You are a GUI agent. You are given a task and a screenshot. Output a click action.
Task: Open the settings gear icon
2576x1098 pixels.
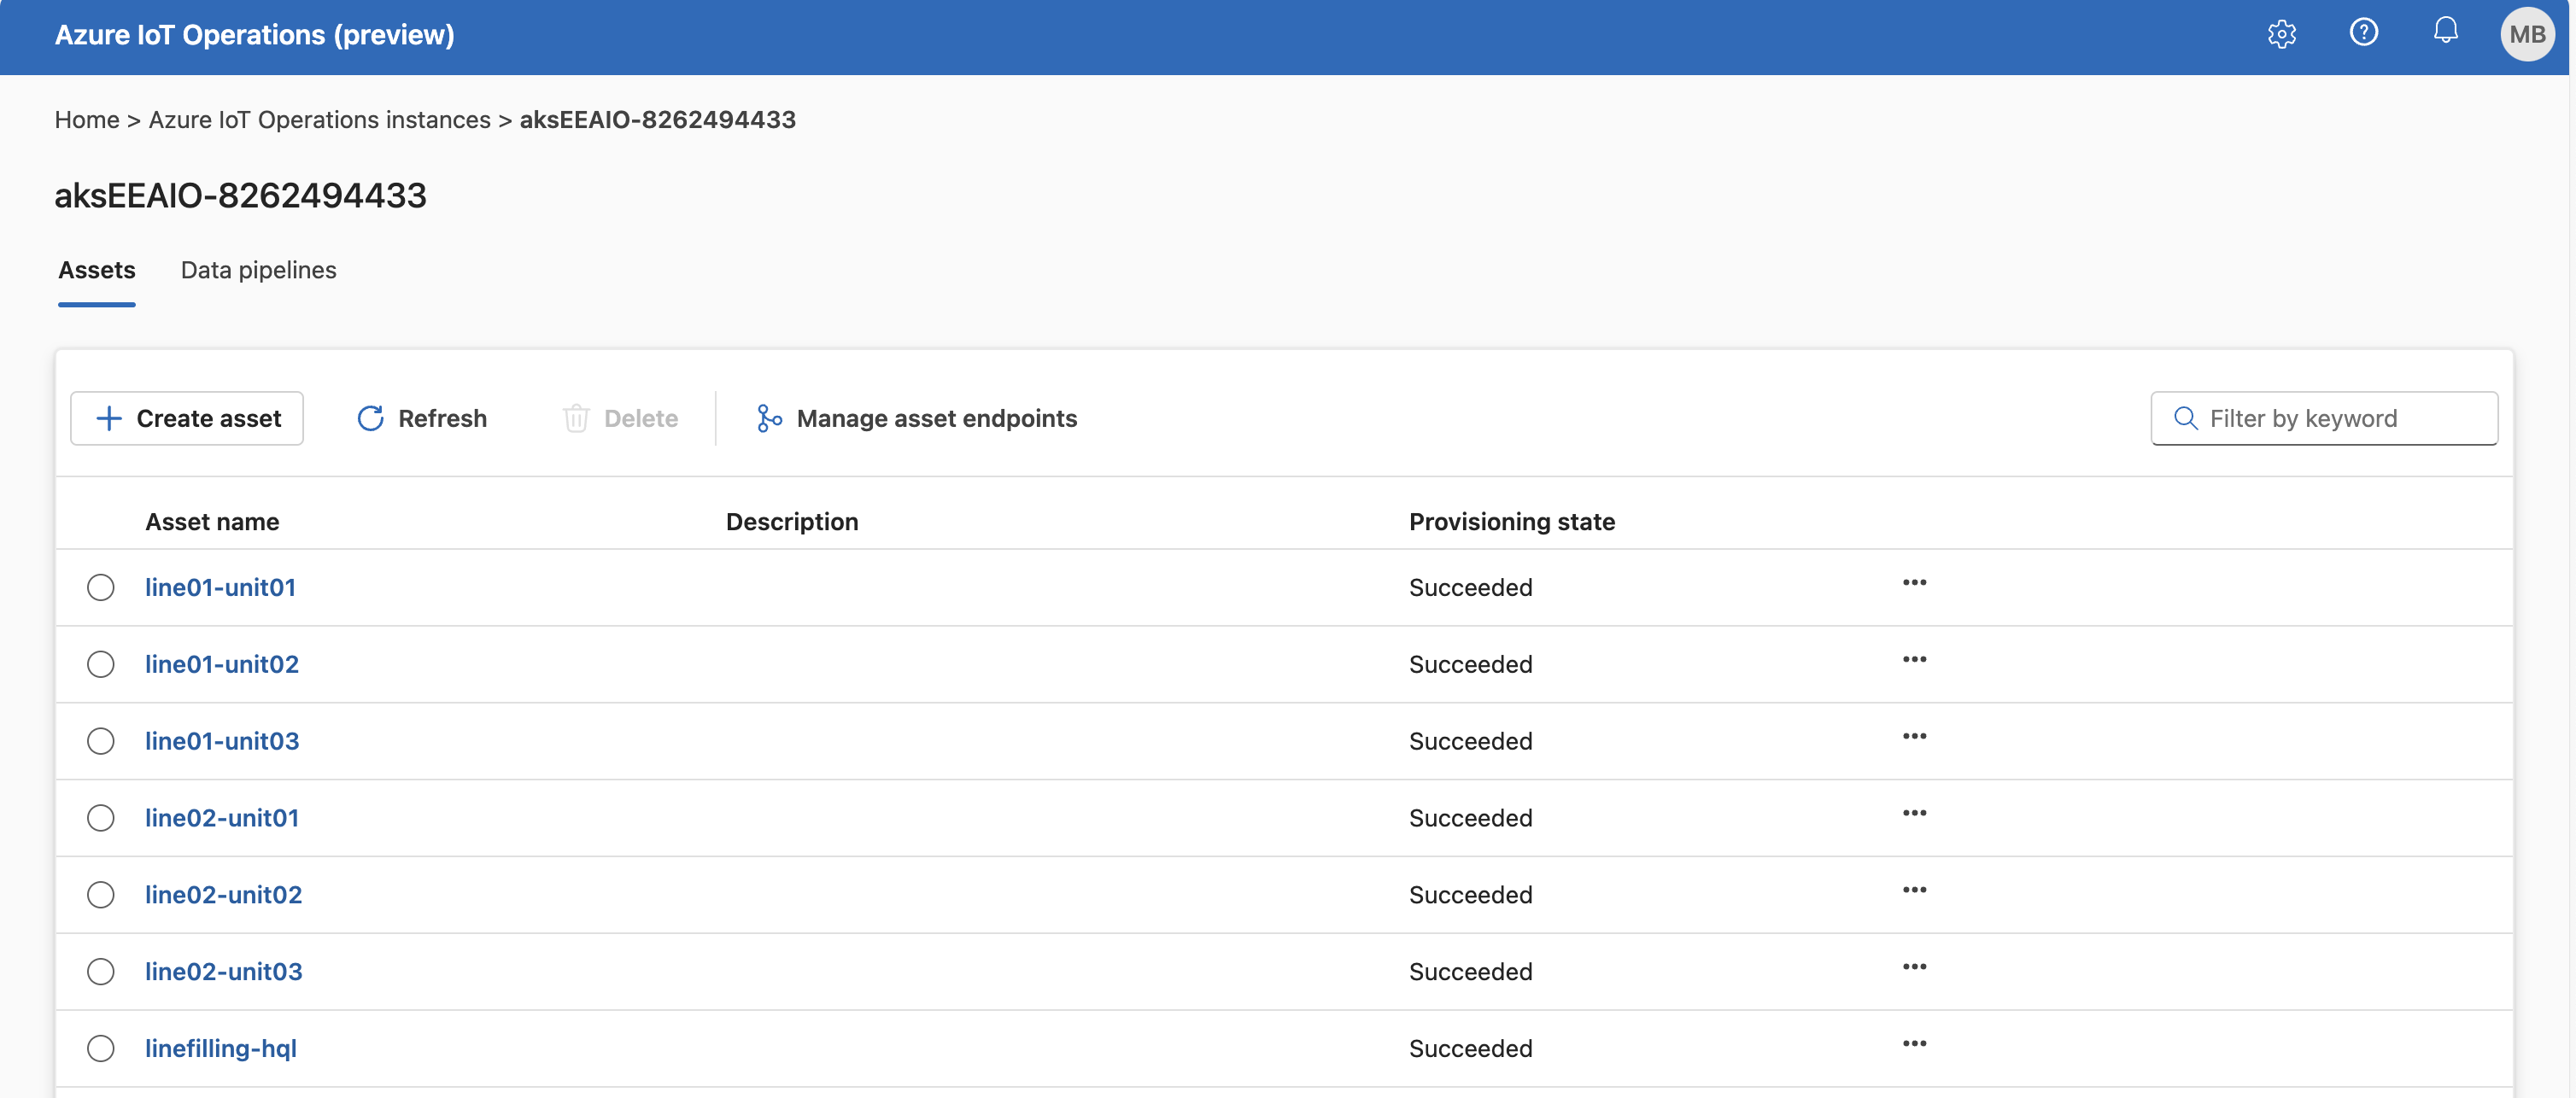(x=2281, y=34)
